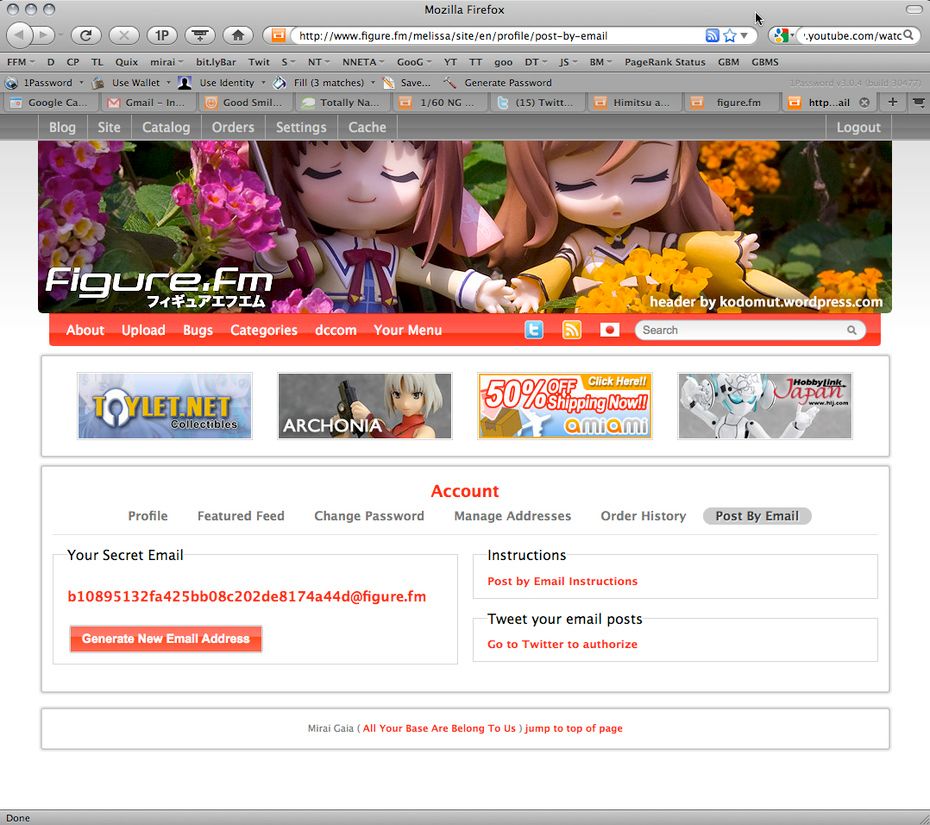Click the browser Reload button
The height and width of the screenshot is (825, 930).
pyautogui.click(x=85, y=35)
